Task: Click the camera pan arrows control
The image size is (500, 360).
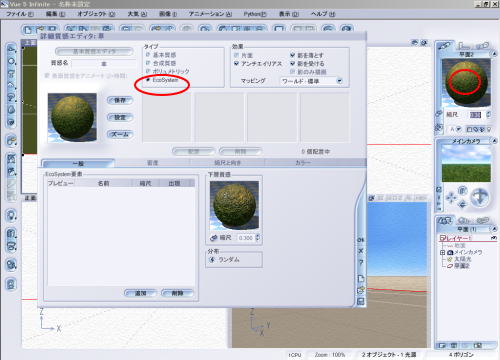Action: click(x=451, y=198)
